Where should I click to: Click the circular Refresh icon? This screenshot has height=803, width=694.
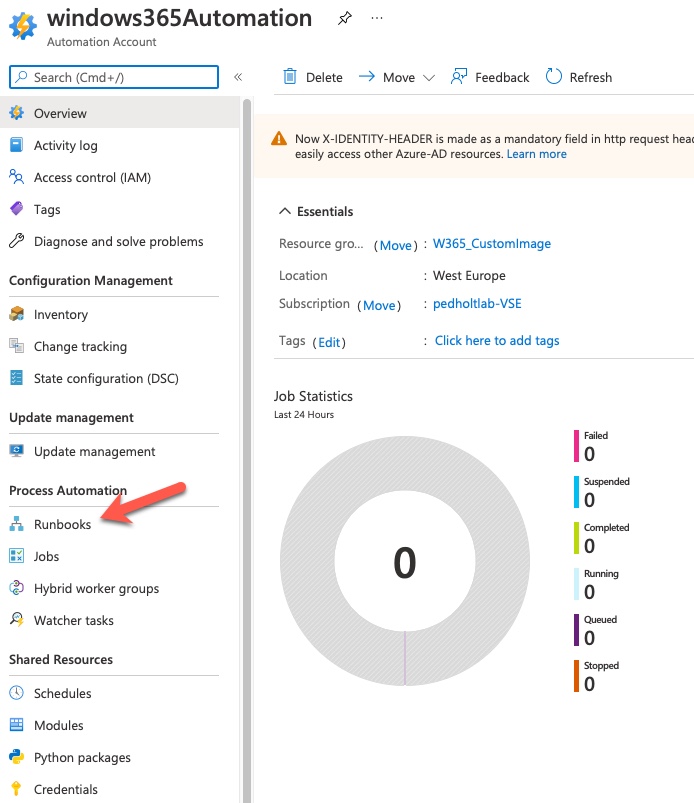pyautogui.click(x=554, y=77)
